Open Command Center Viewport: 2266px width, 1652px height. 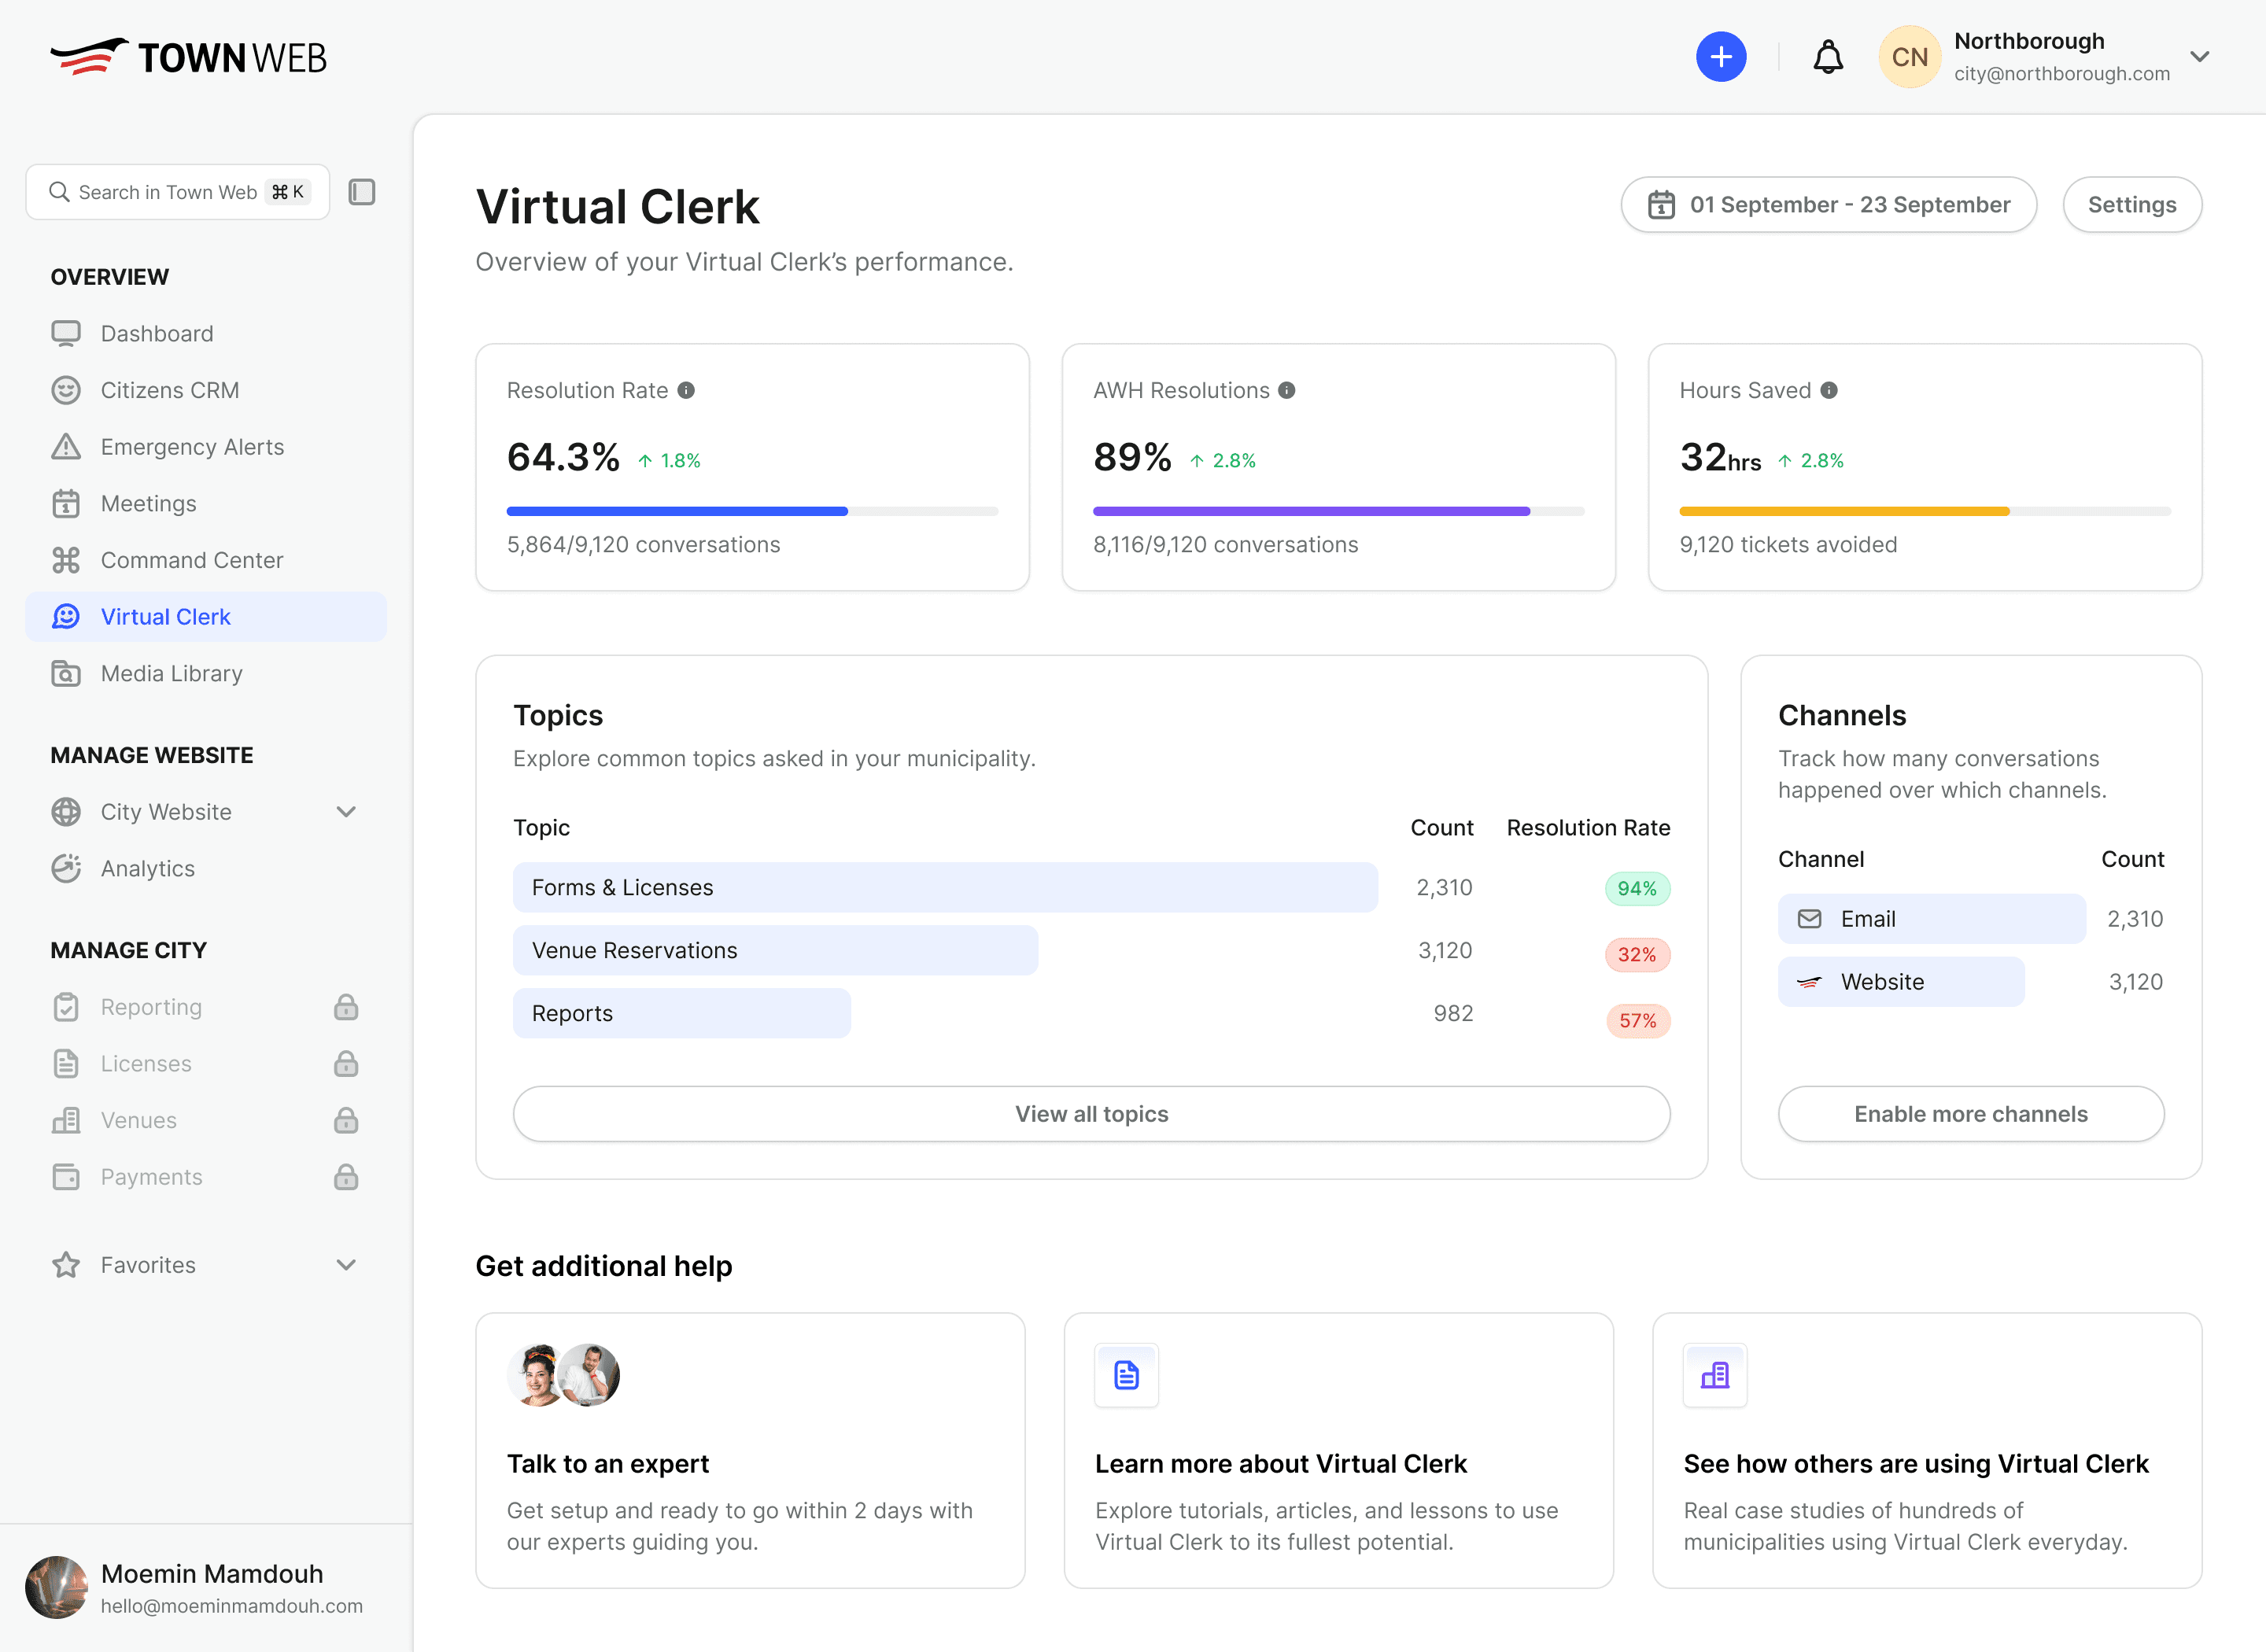tap(206, 560)
